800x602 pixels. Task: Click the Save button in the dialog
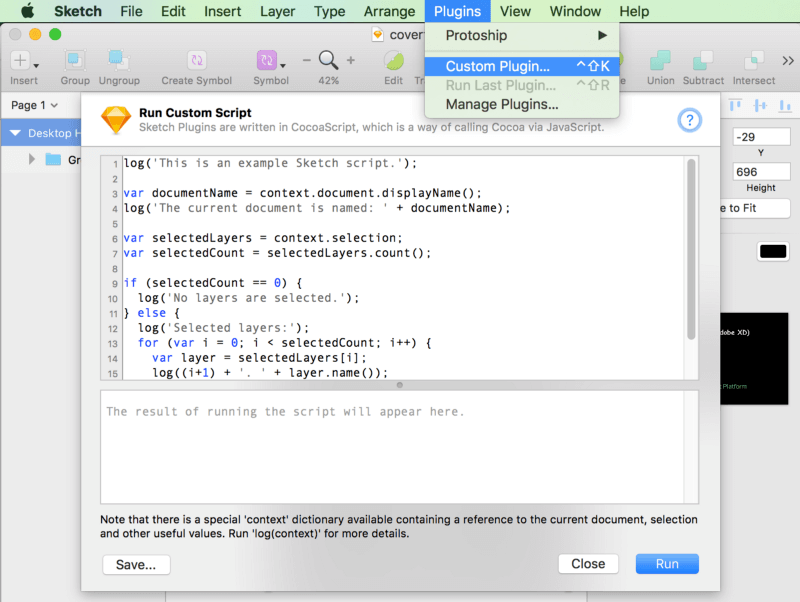pos(134,564)
